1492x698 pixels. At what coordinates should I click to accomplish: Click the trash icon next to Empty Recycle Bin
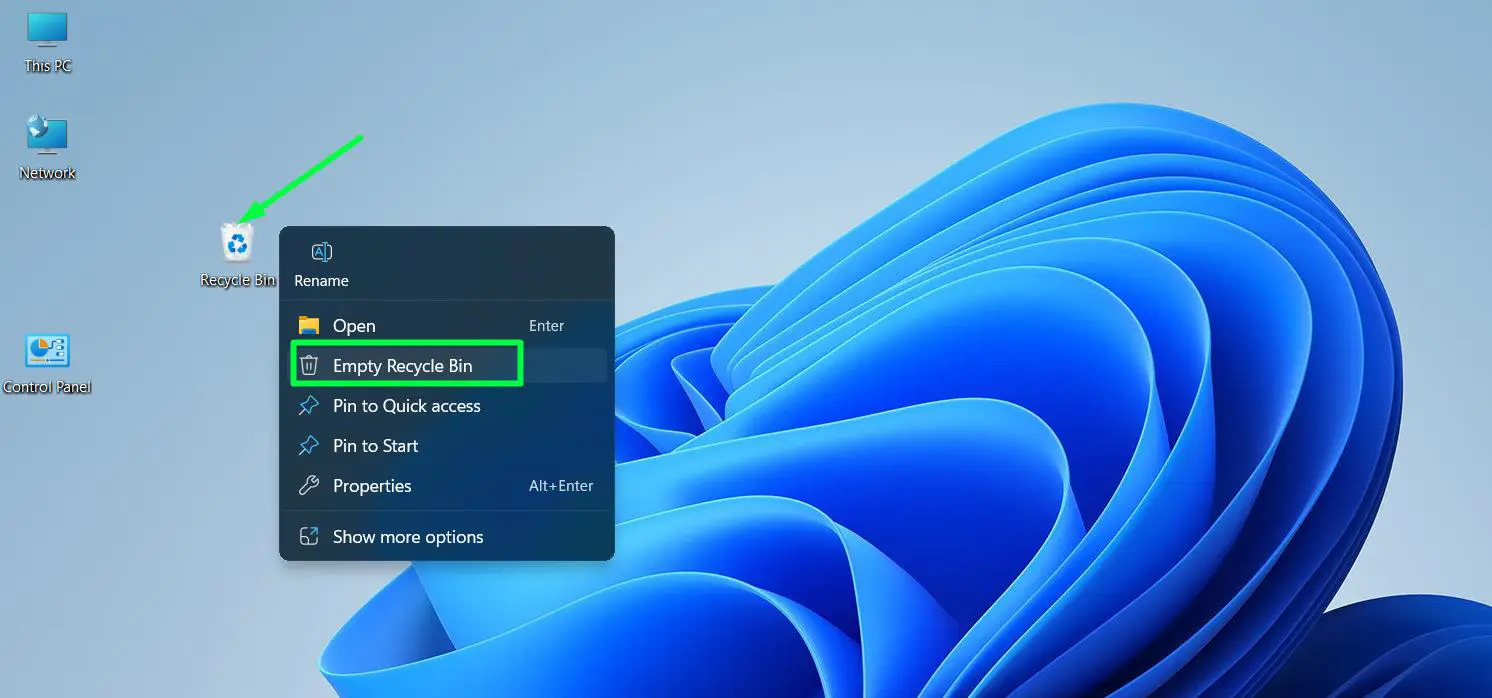point(310,364)
